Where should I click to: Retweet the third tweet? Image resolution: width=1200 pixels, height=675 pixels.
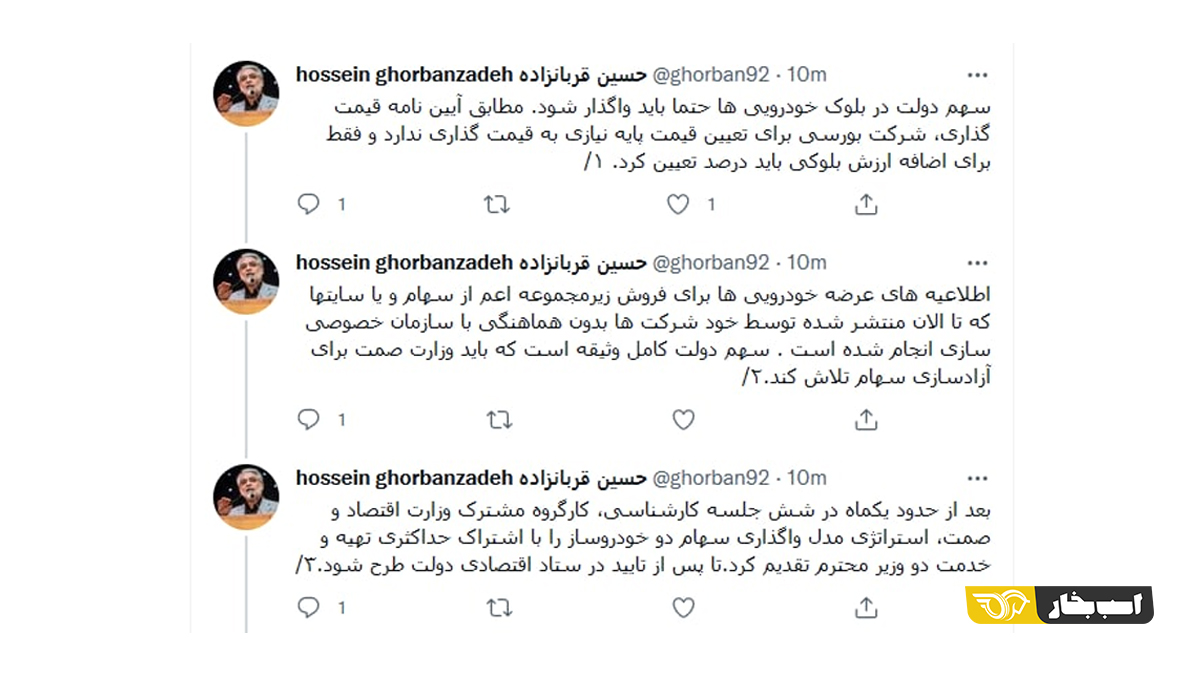tap(498, 607)
